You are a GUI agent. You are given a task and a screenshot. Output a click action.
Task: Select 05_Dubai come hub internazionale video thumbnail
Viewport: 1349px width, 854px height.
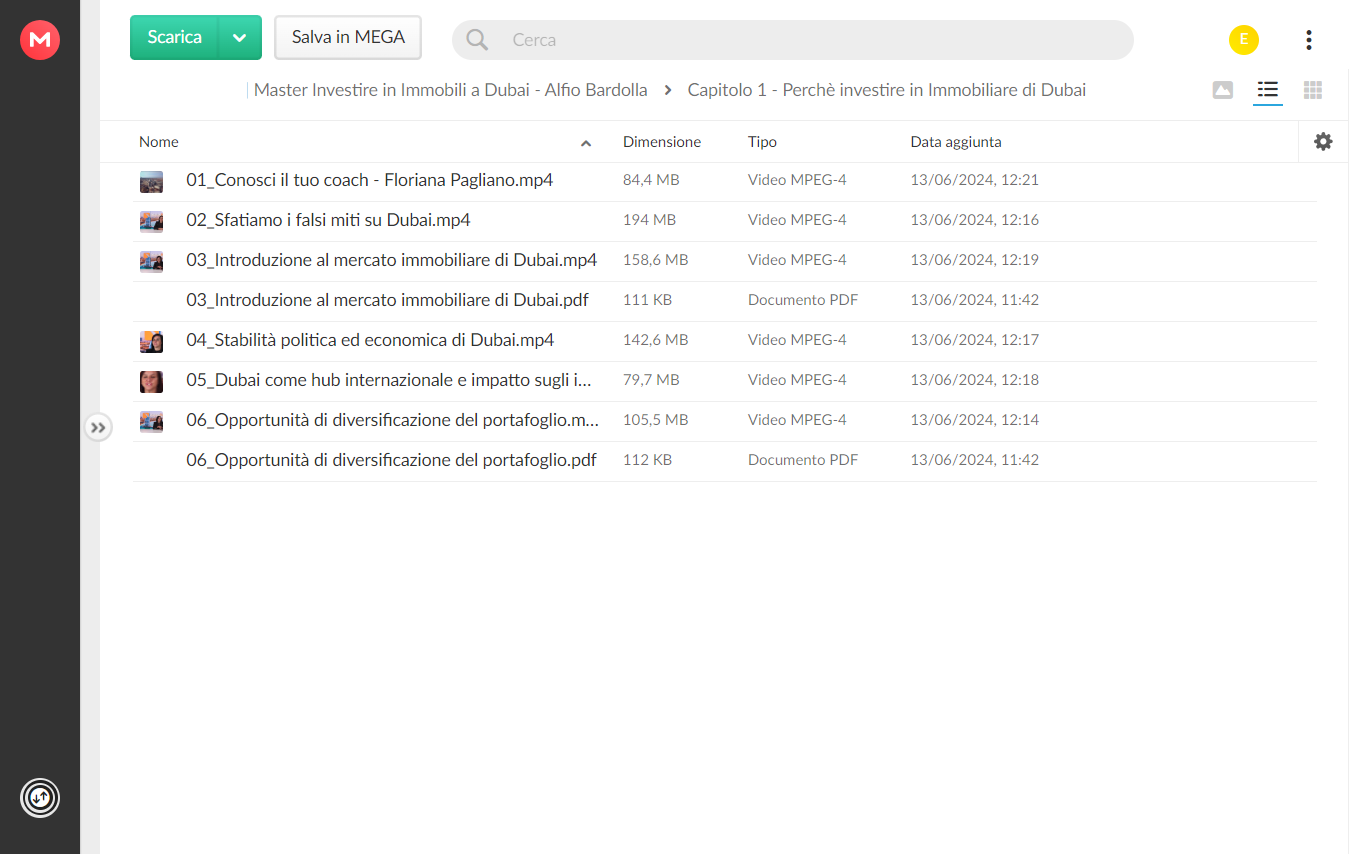click(151, 381)
